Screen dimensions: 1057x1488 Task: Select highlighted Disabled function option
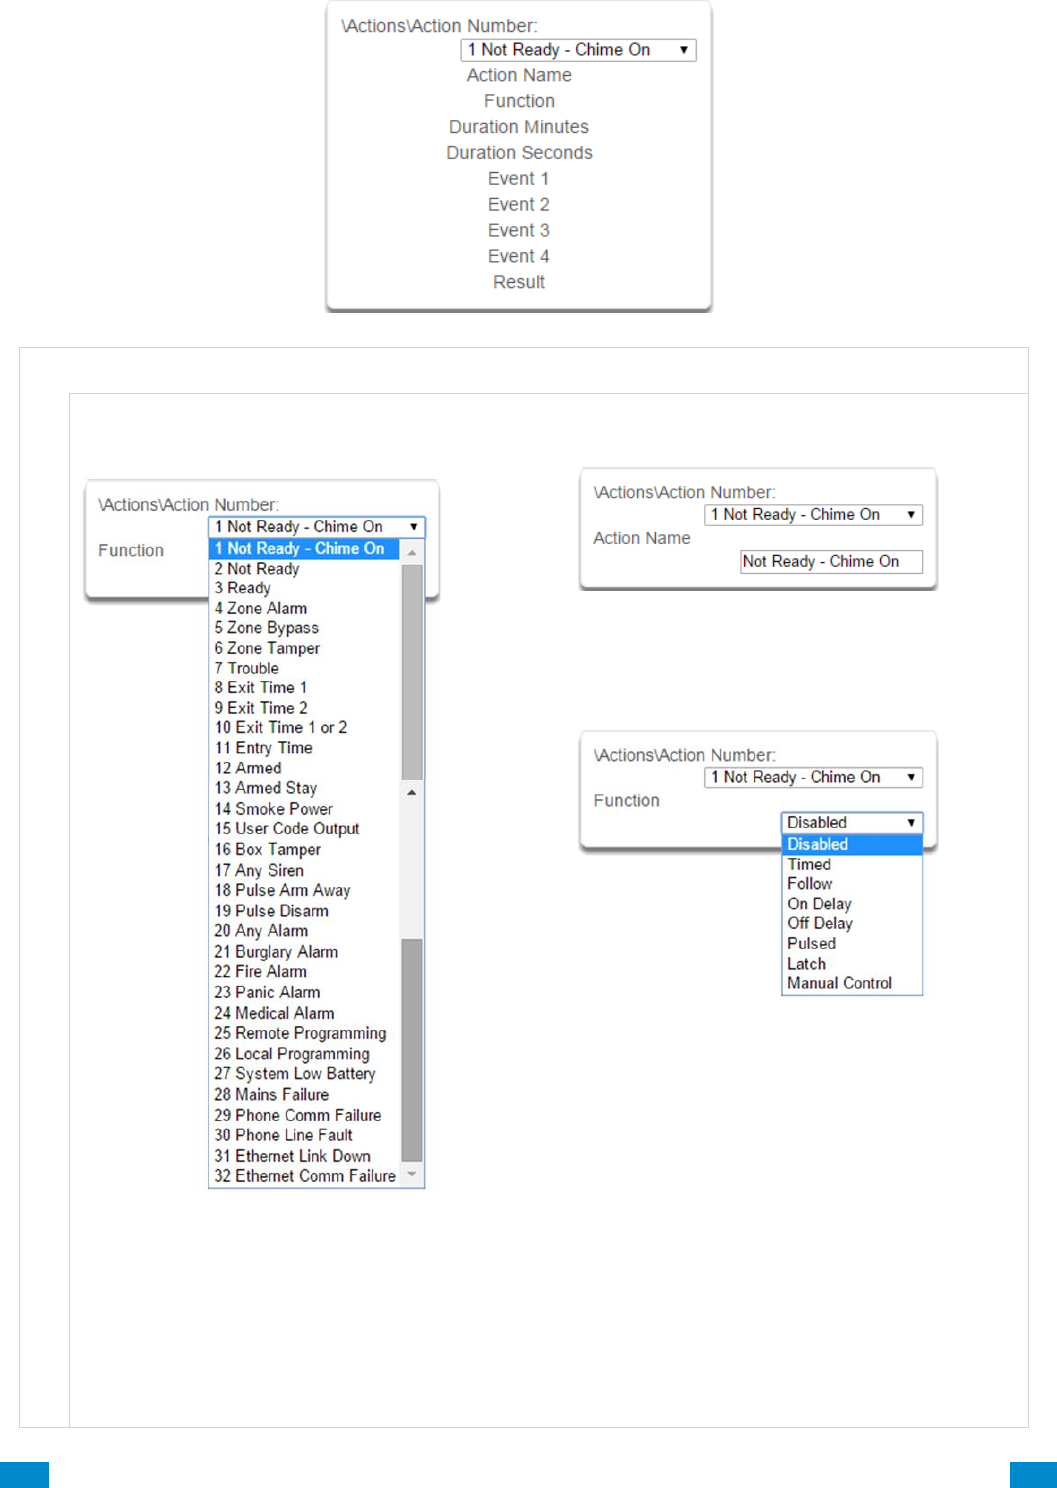[x=851, y=845]
